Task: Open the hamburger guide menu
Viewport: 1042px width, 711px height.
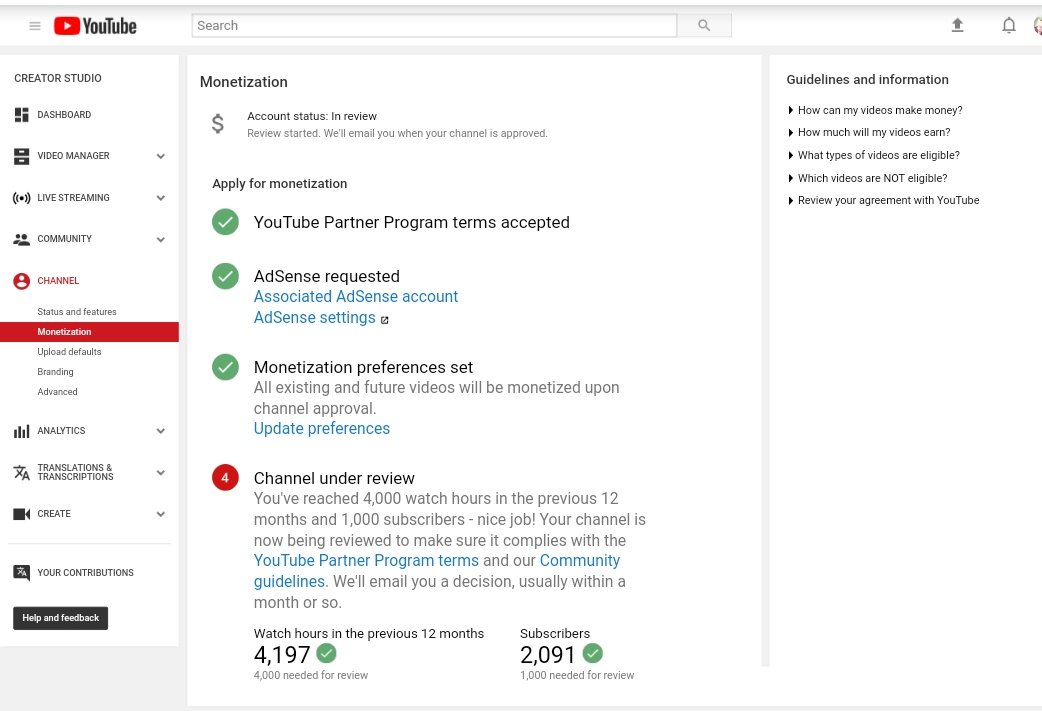Action: tap(35, 26)
